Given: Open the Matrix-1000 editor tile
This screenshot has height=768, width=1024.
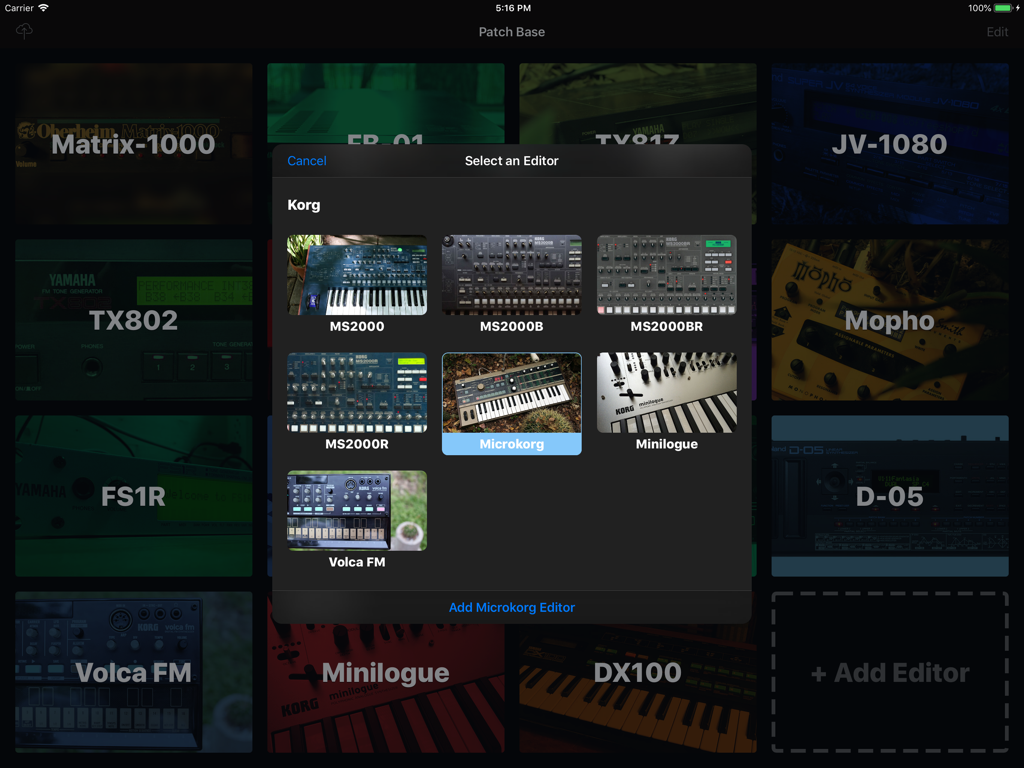Looking at the screenshot, I should pyautogui.click(x=133, y=143).
